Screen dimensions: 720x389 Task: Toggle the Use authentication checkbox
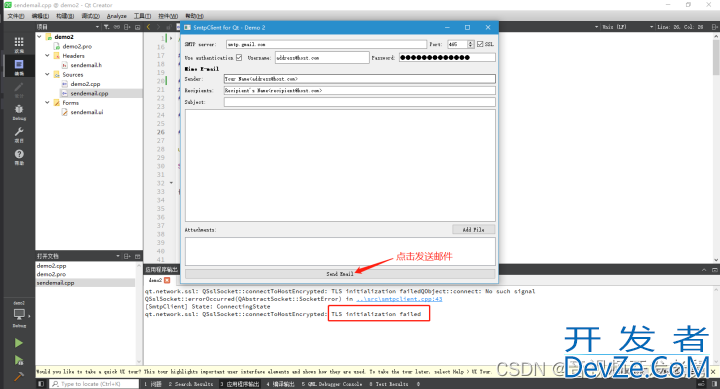click(x=239, y=57)
